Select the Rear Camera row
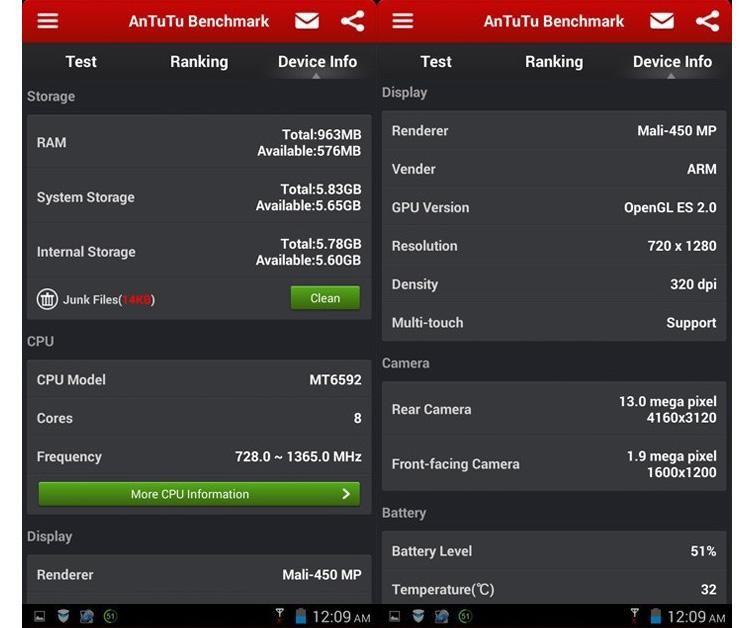This screenshot has width=750, height=628. pyautogui.click(x=554, y=409)
